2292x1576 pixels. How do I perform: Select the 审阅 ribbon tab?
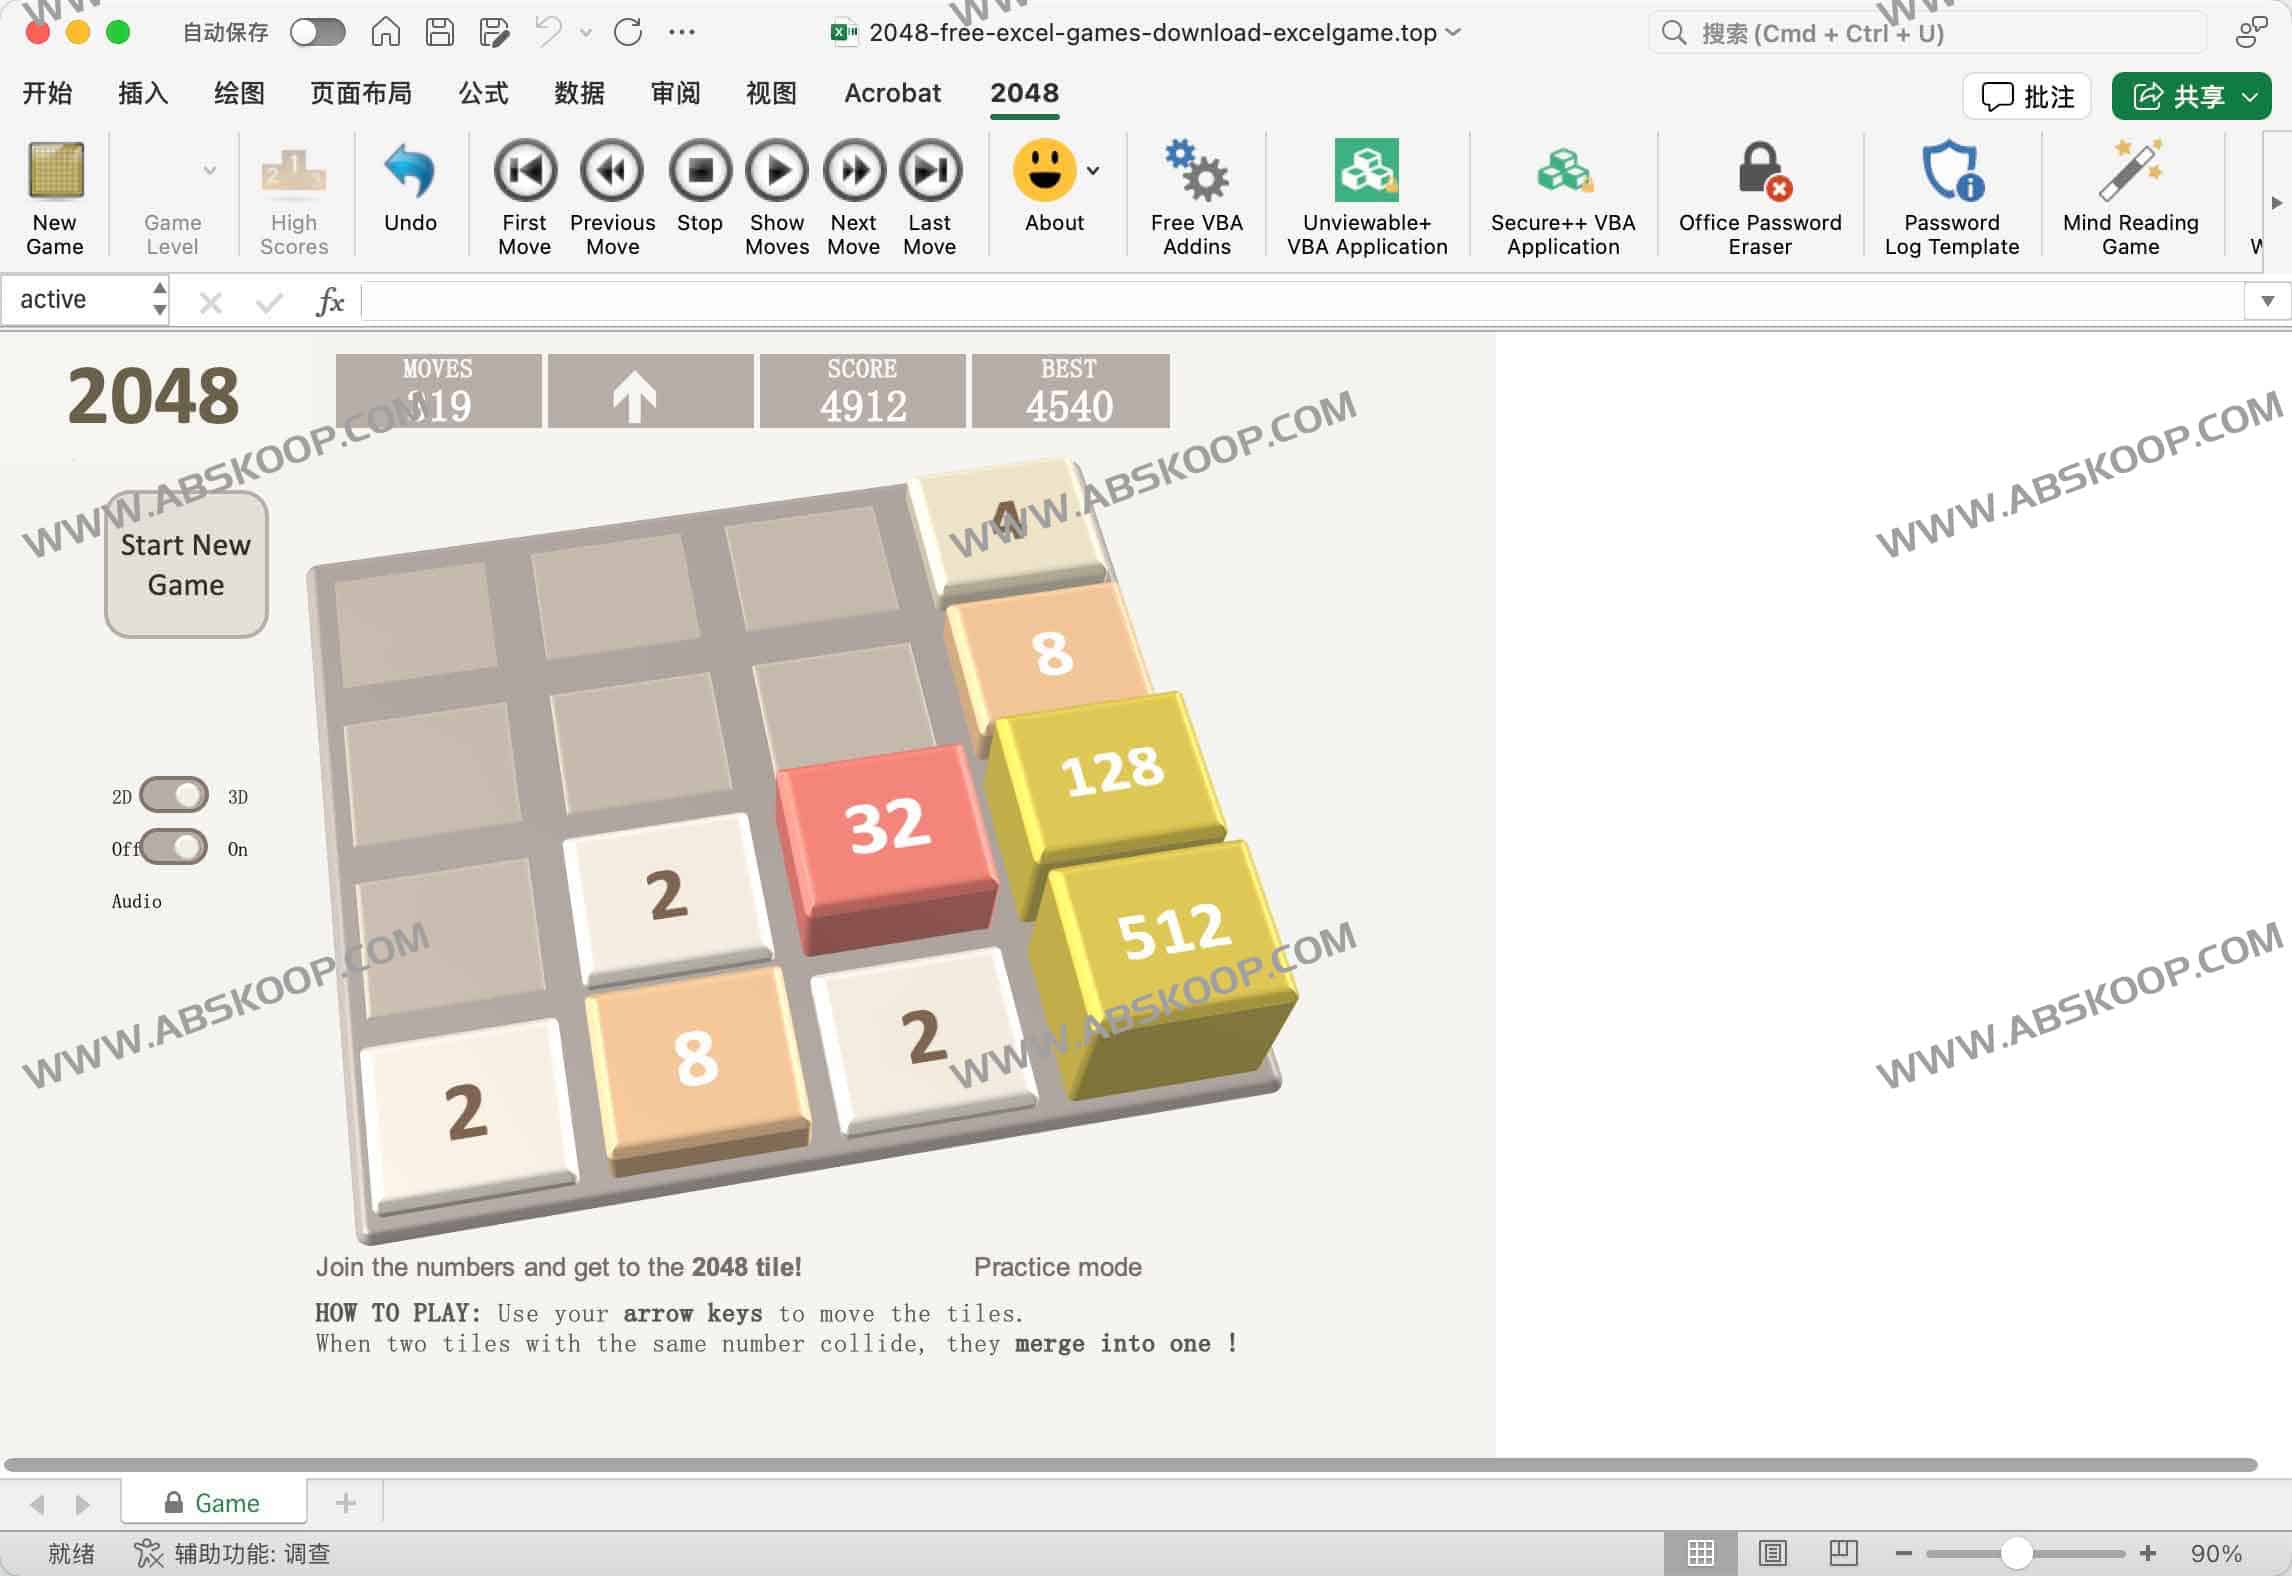pyautogui.click(x=674, y=93)
